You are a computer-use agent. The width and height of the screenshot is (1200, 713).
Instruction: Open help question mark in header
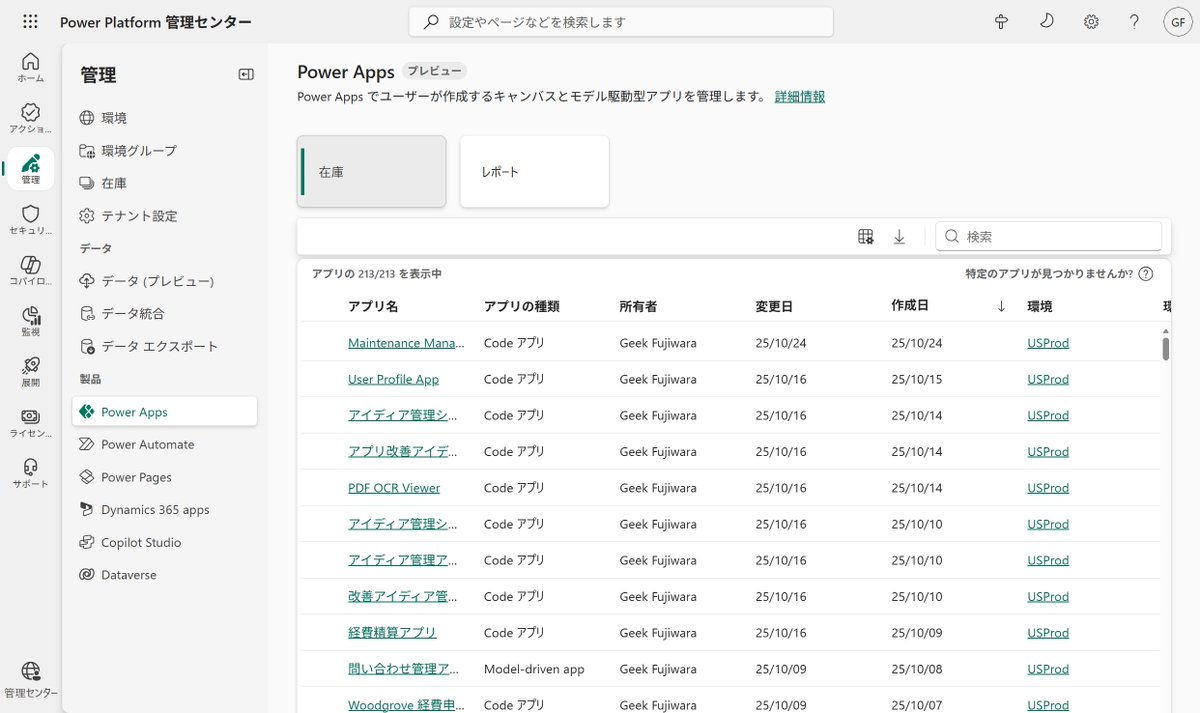coord(1134,21)
